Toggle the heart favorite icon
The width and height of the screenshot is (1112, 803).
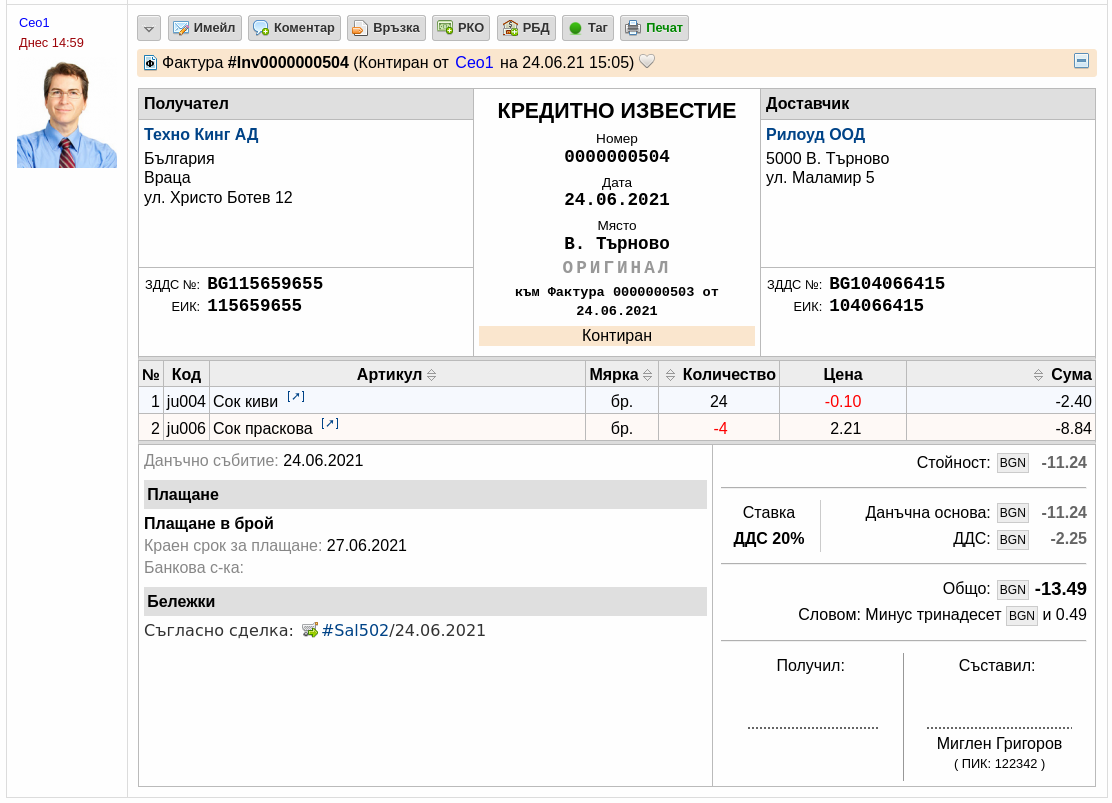point(647,62)
